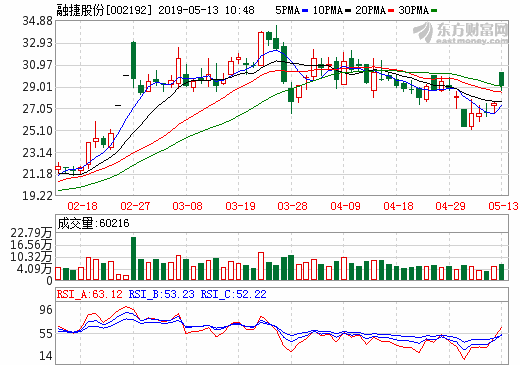Click the 05-13 date label

point(503,206)
